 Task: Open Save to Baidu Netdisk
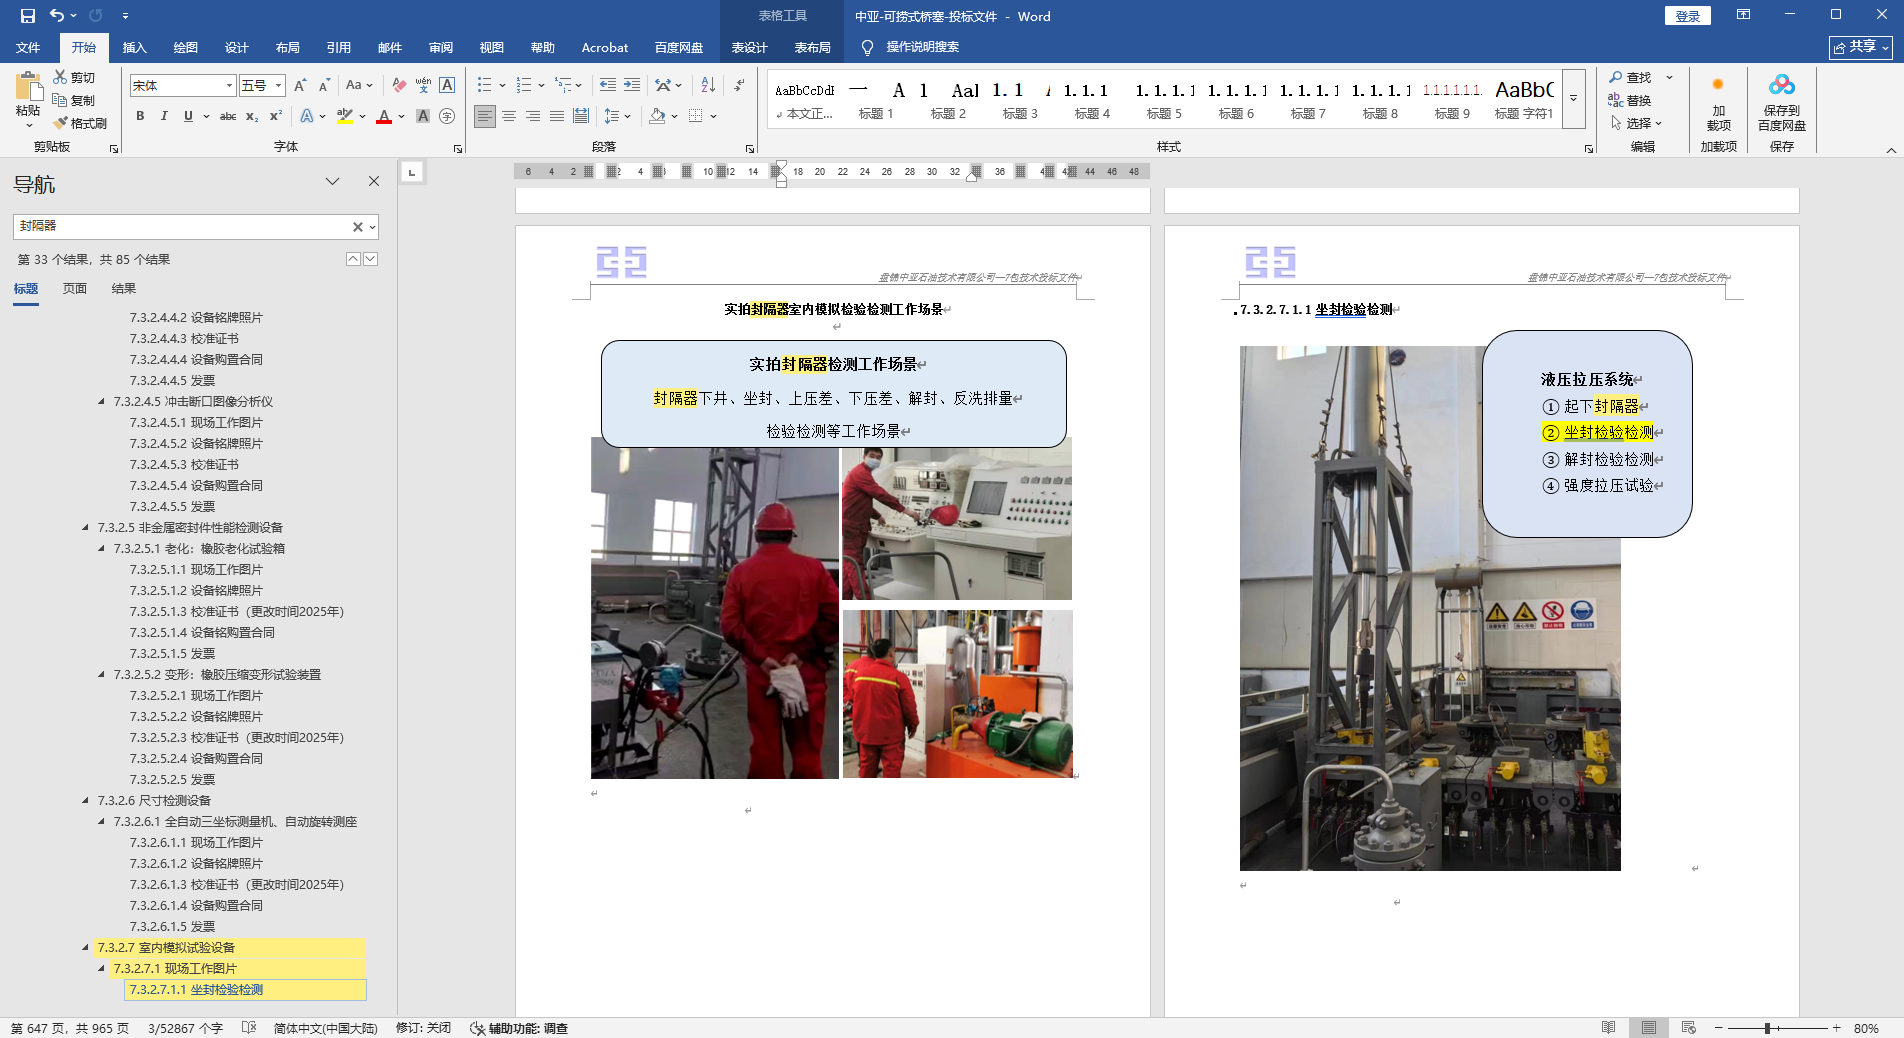pyautogui.click(x=1781, y=102)
